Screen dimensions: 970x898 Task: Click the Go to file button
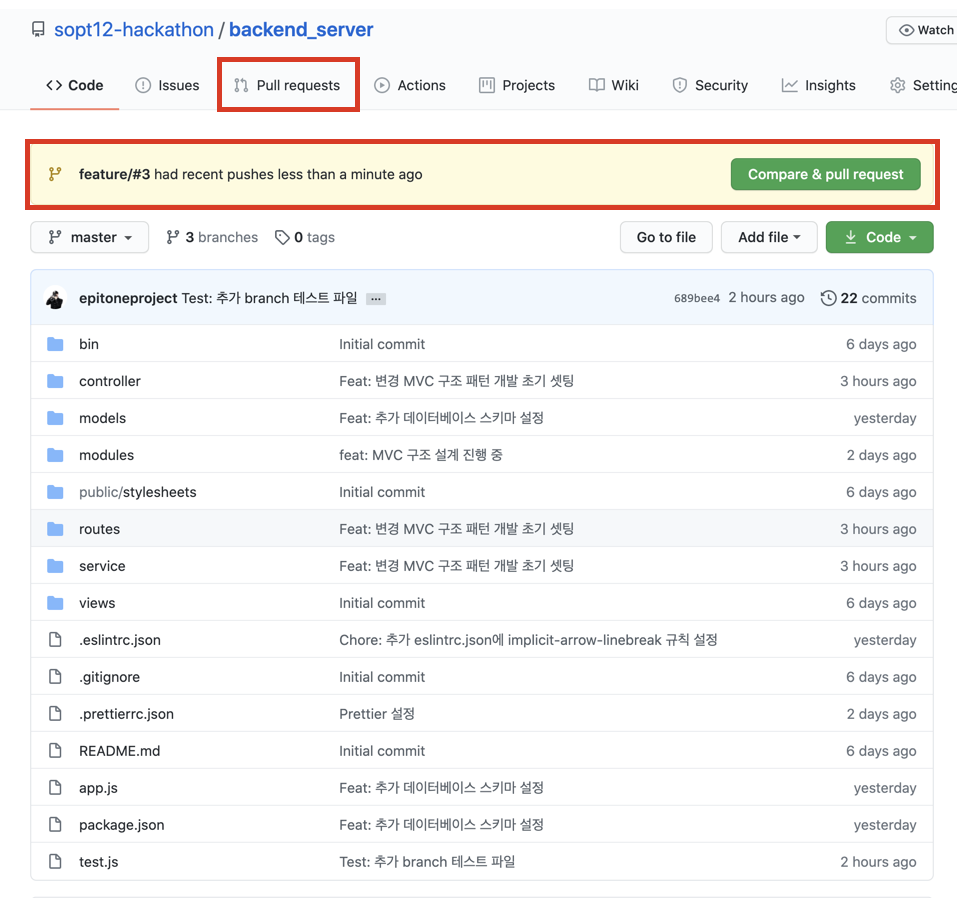click(666, 237)
